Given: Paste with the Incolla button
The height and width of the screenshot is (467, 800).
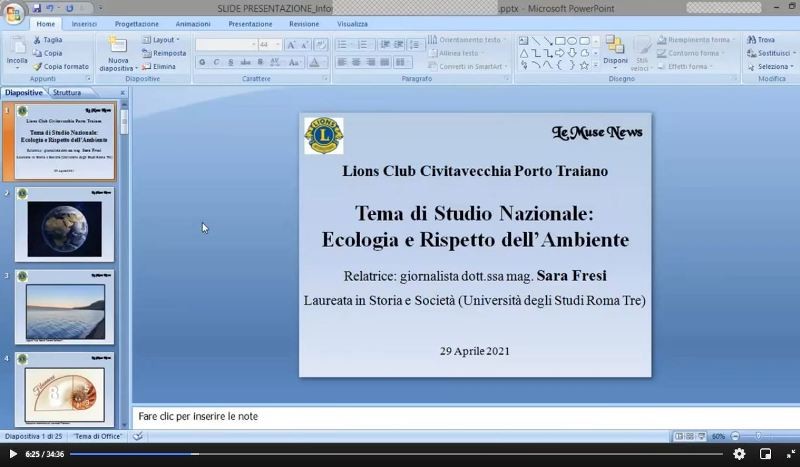Looking at the screenshot, I should [17, 53].
